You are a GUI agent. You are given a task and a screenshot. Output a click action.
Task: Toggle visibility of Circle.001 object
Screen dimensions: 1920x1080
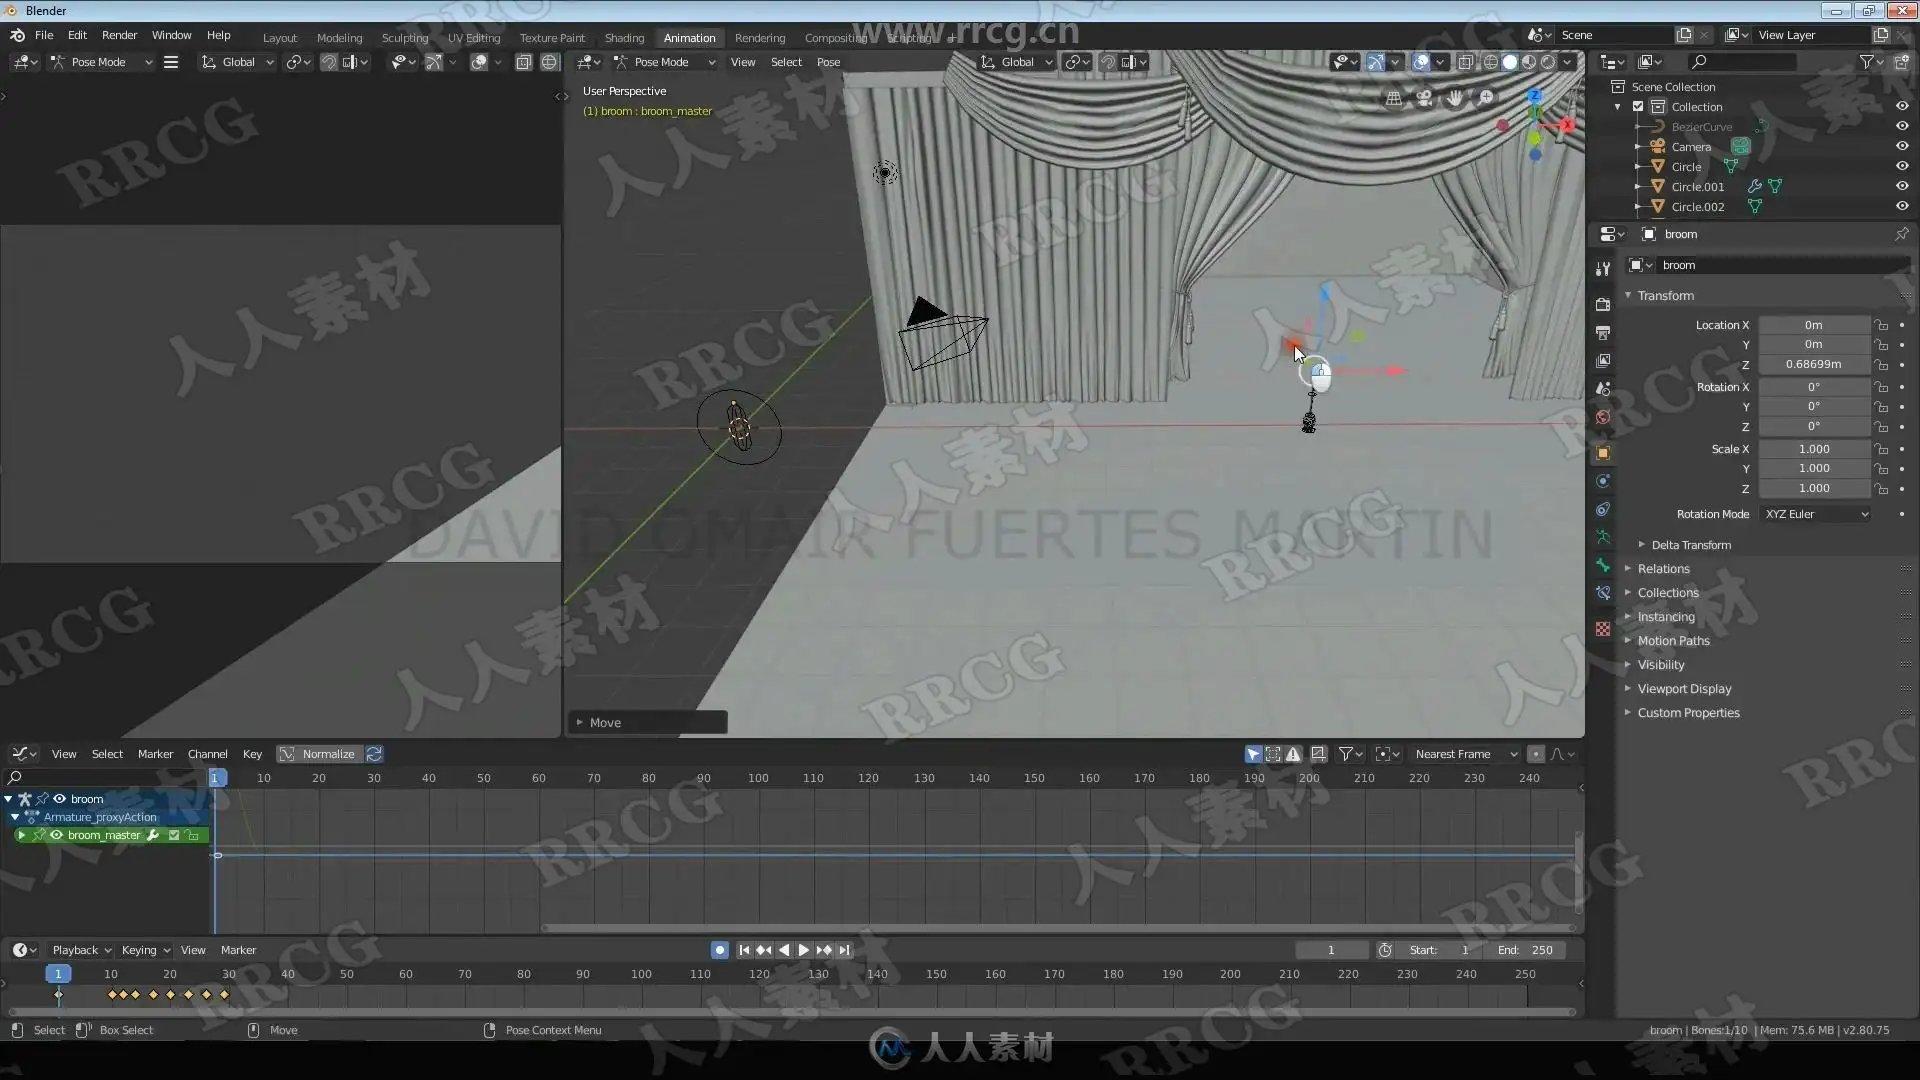point(1902,186)
